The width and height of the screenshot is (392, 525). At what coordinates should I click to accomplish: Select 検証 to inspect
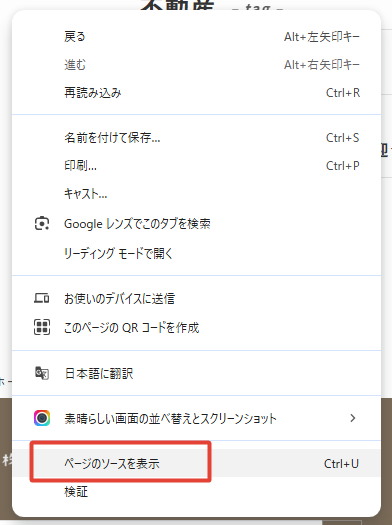(197, 491)
